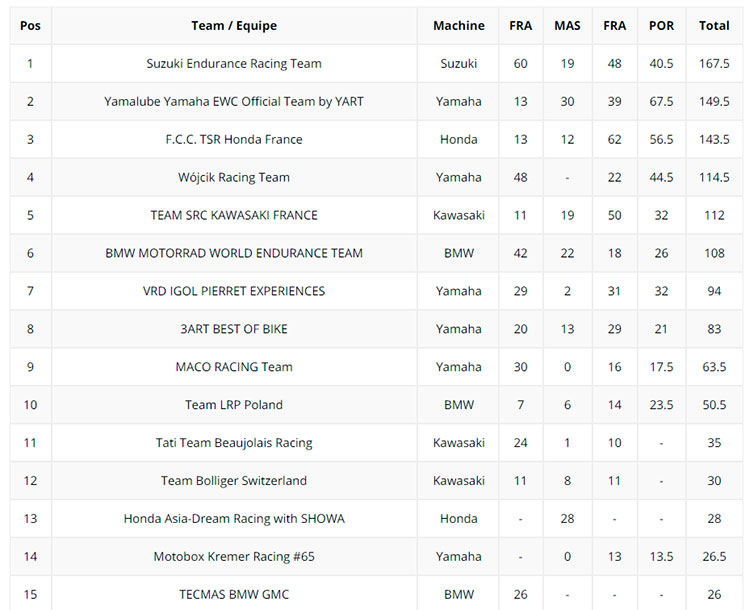Viewport: 745px width, 610px height.
Task: Click the POR column header
Action: (661, 25)
